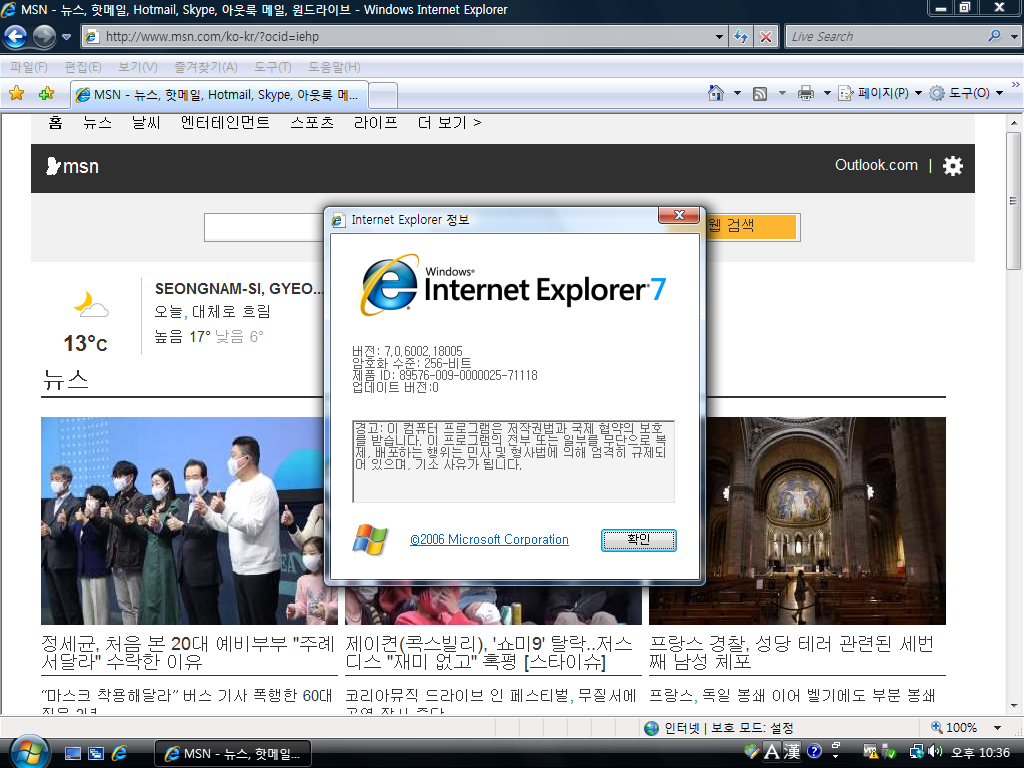Click the page vertical scrollbar thumb
The image size is (1024, 768).
pyautogui.click(x=1013, y=201)
